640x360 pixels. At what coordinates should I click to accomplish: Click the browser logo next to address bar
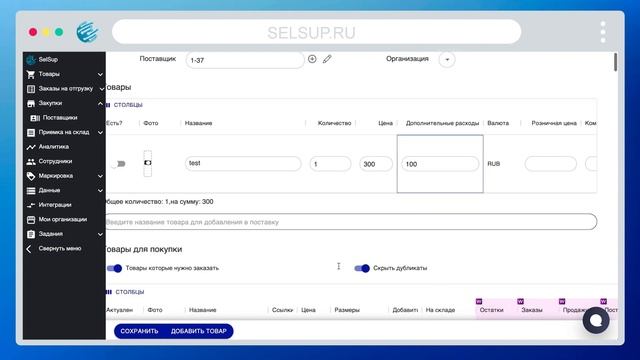coord(87,32)
